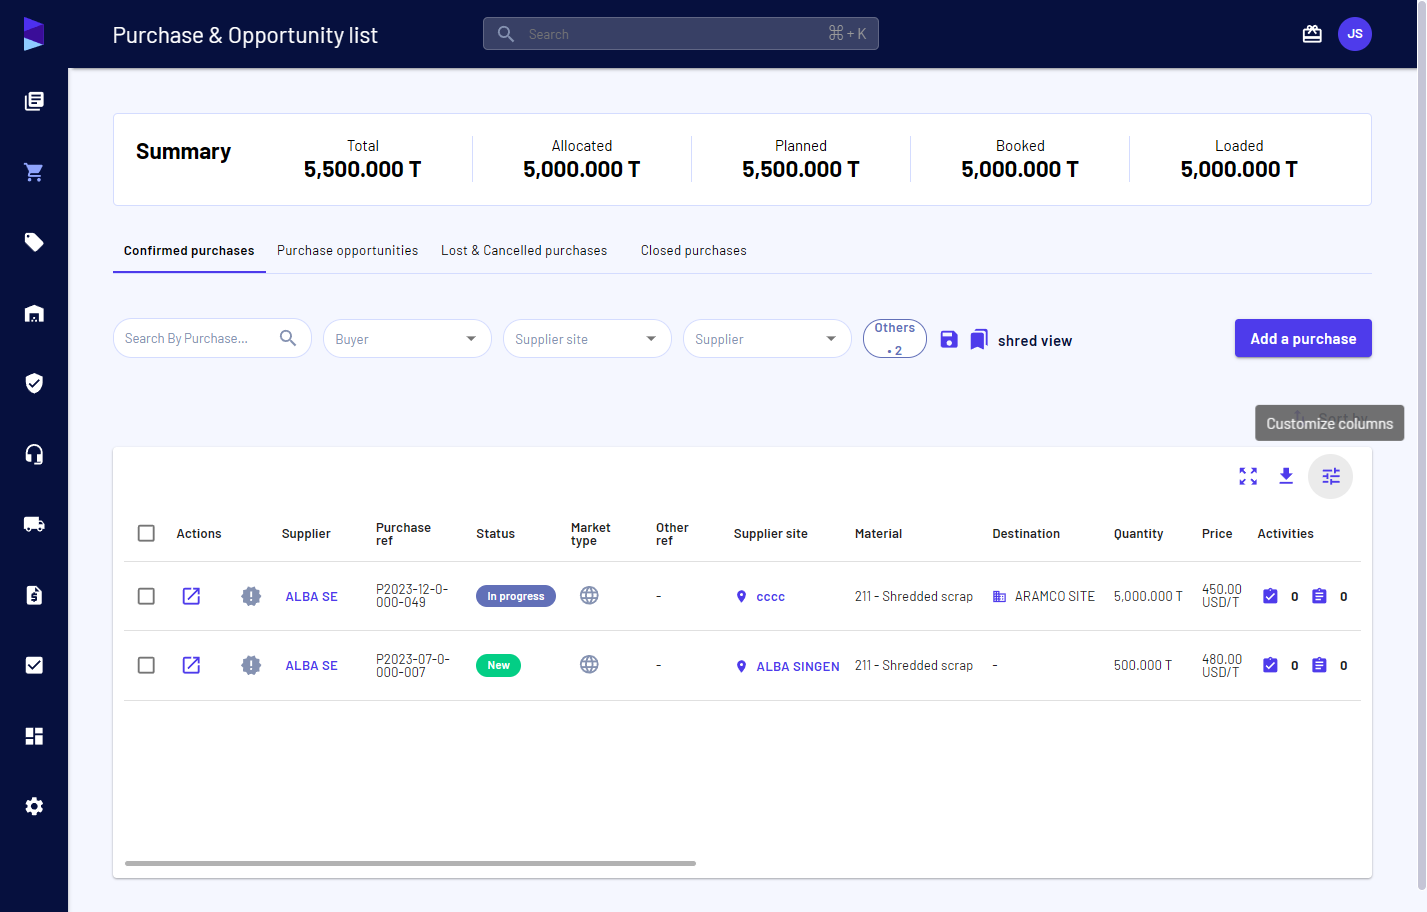Click the Supplier column header
This screenshot has width=1427, height=912.
(306, 534)
